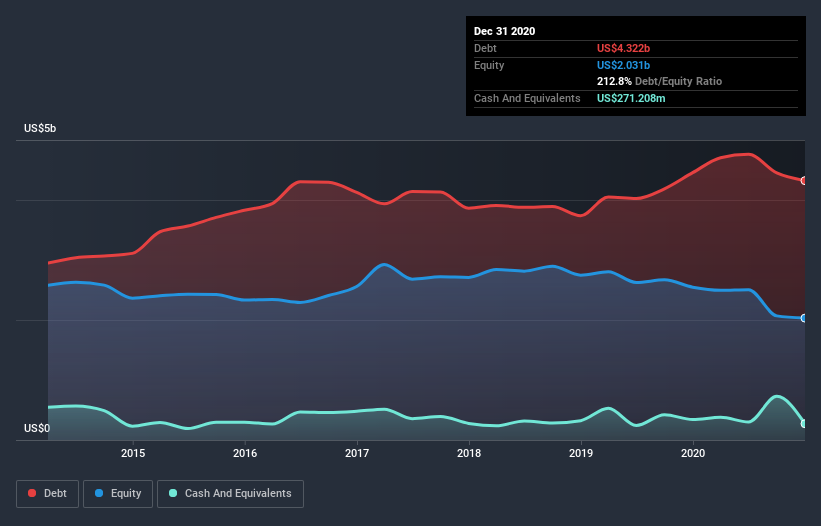821x526 pixels.
Task: Click the 2019 x-axis label
Action: (x=581, y=453)
